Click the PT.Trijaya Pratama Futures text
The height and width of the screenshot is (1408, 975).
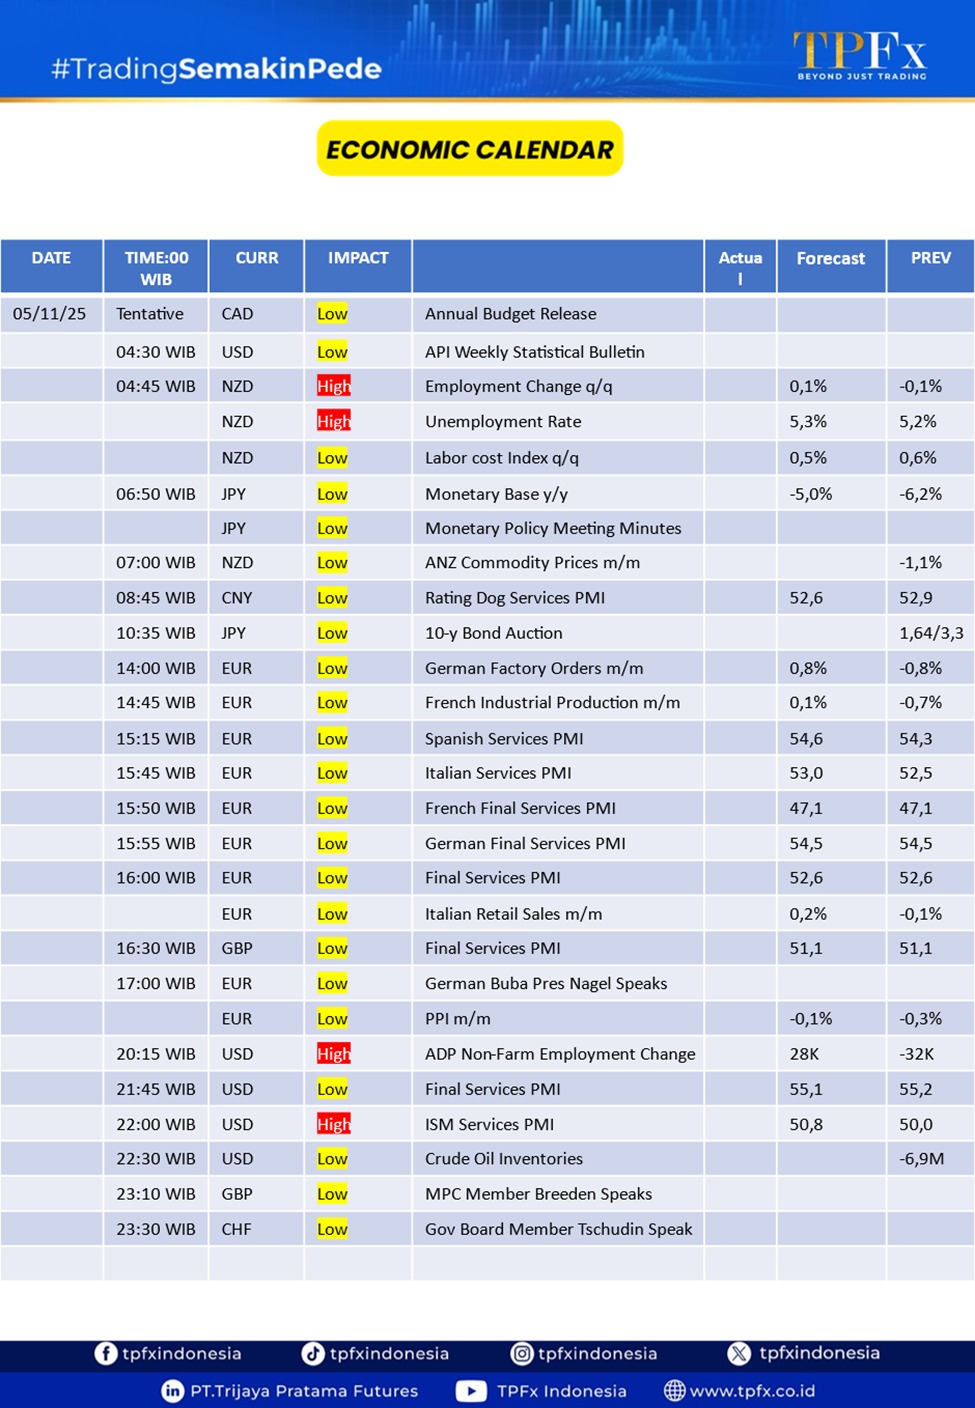click(x=304, y=1391)
